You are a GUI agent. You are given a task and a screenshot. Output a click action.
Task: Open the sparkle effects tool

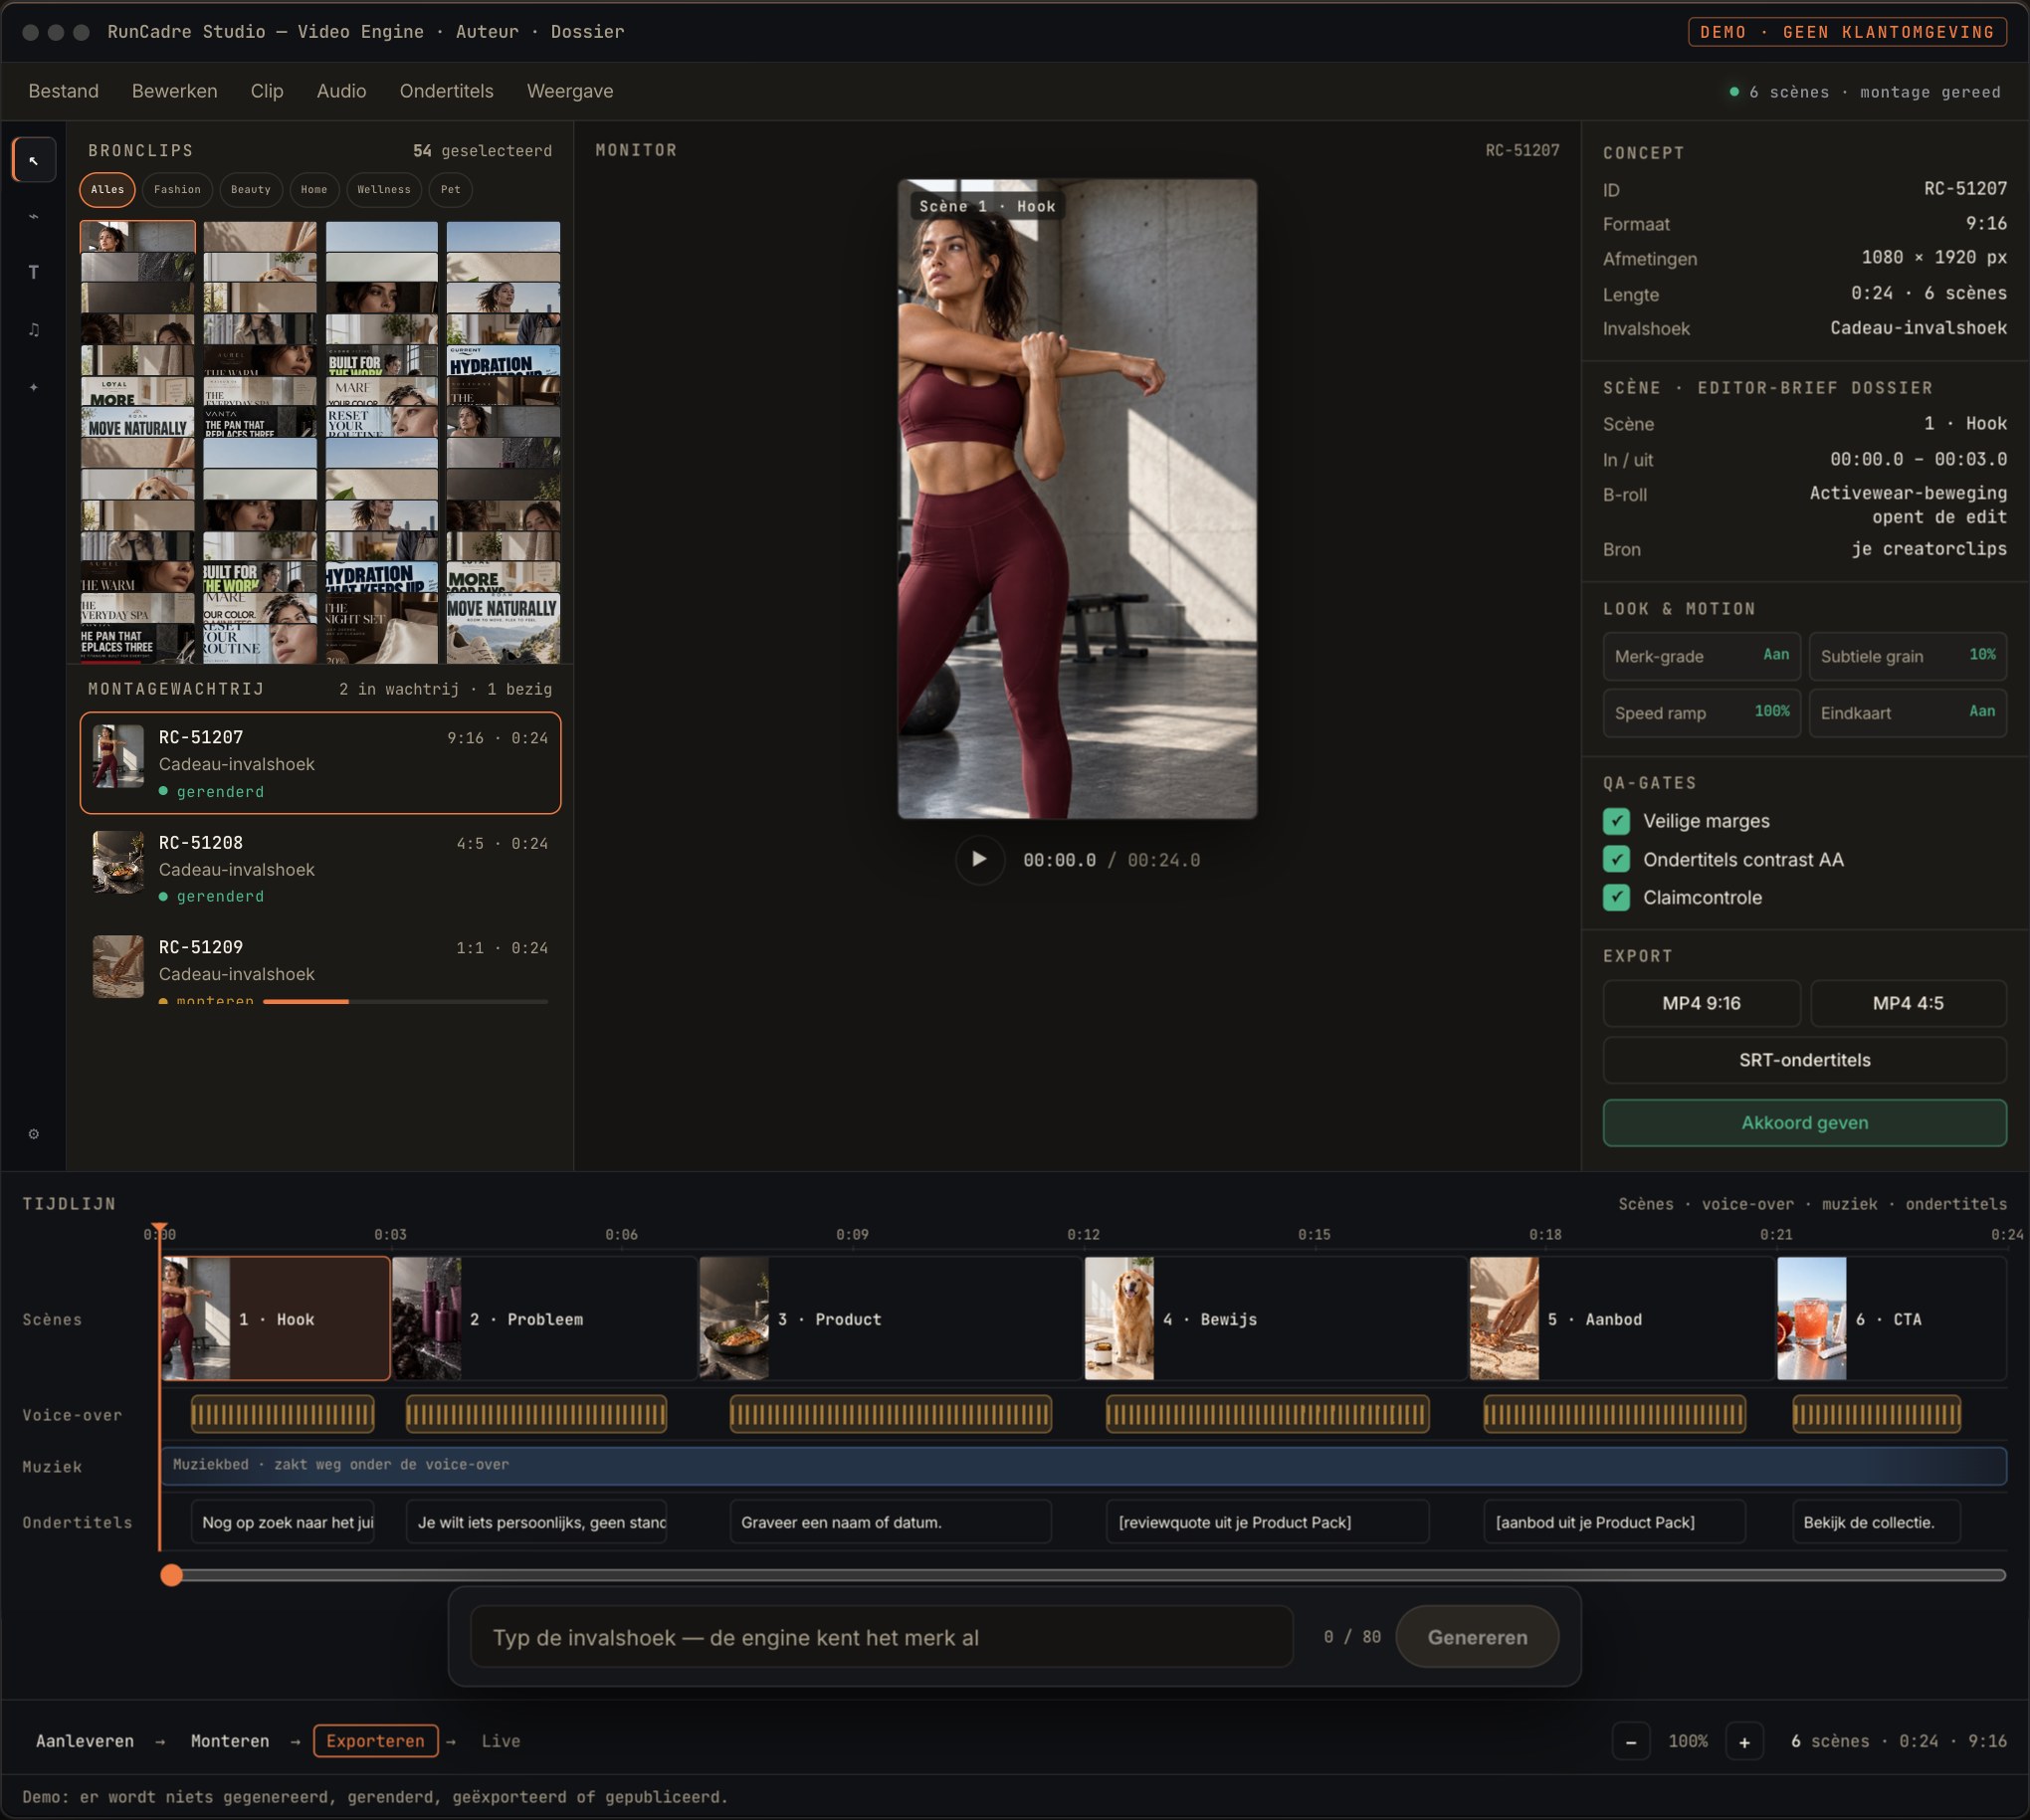pos(34,386)
